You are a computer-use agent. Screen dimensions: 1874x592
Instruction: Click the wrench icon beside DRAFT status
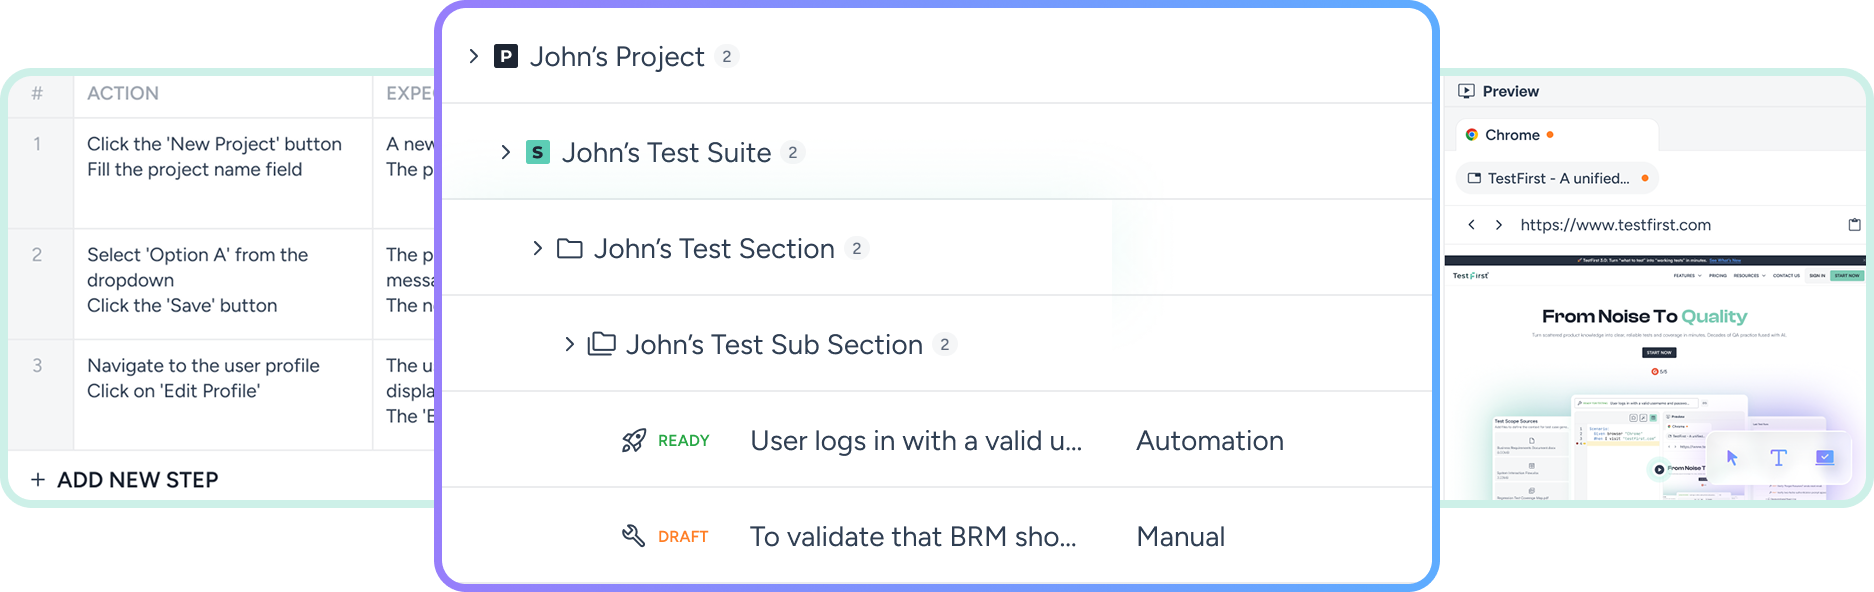(x=633, y=537)
